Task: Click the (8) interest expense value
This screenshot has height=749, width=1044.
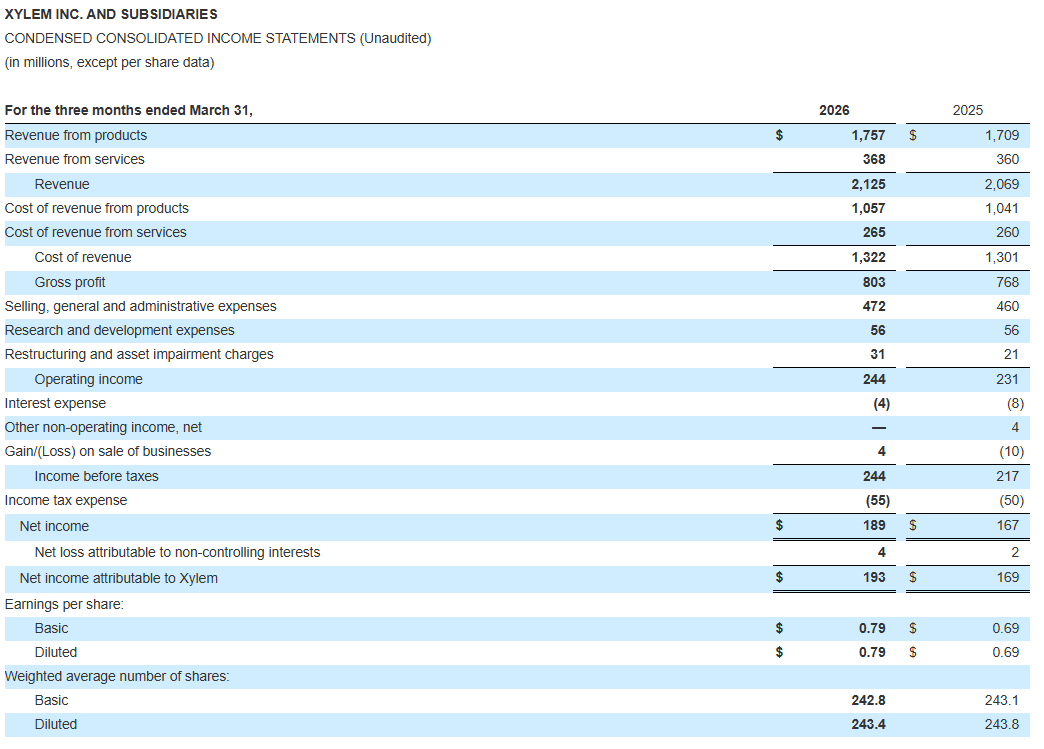Action: pyautogui.click(x=1015, y=403)
